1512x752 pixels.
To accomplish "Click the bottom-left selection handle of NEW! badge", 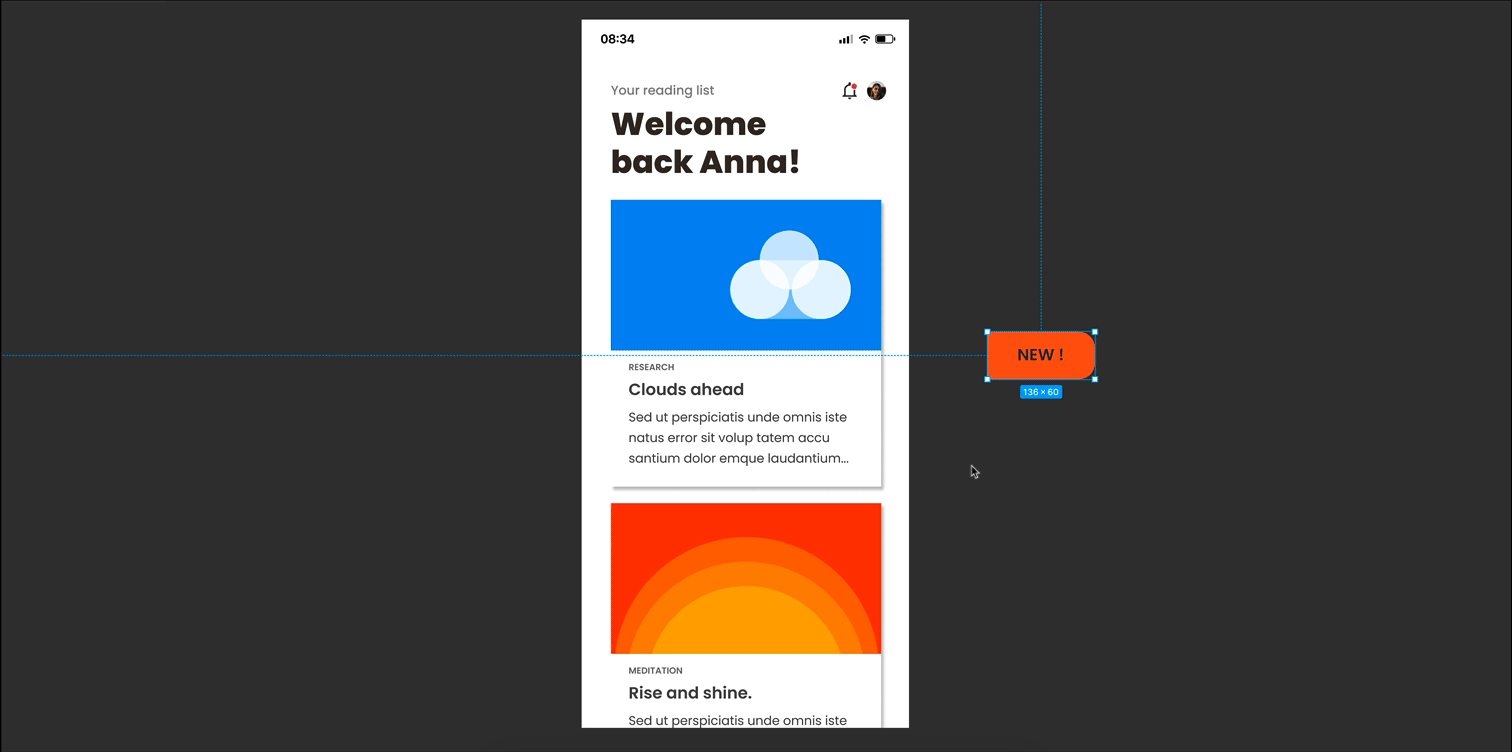I will tap(988, 379).
